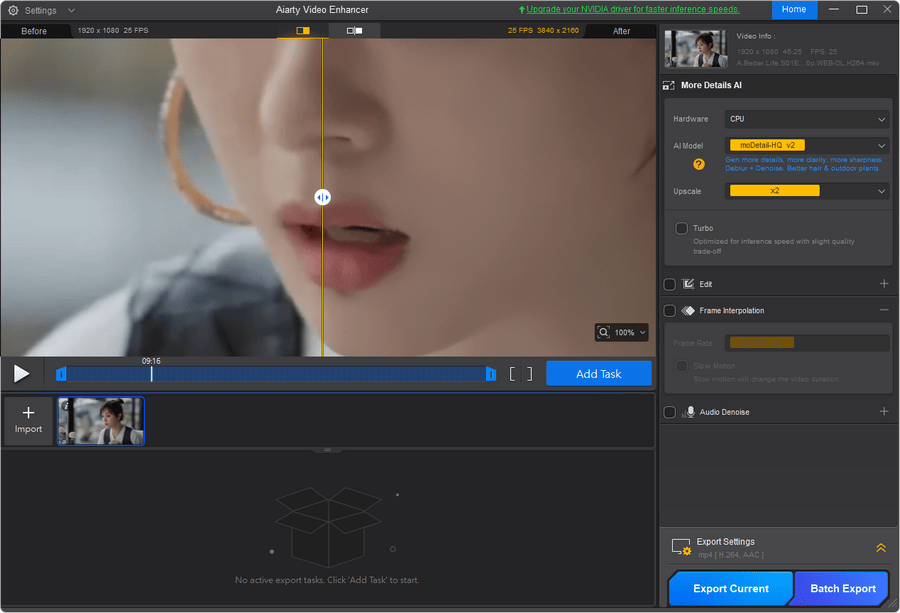Image resolution: width=900 pixels, height=613 pixels.
Task: Enable the Frame Interpolation checkbox
Action: click(x=669, y=311)
